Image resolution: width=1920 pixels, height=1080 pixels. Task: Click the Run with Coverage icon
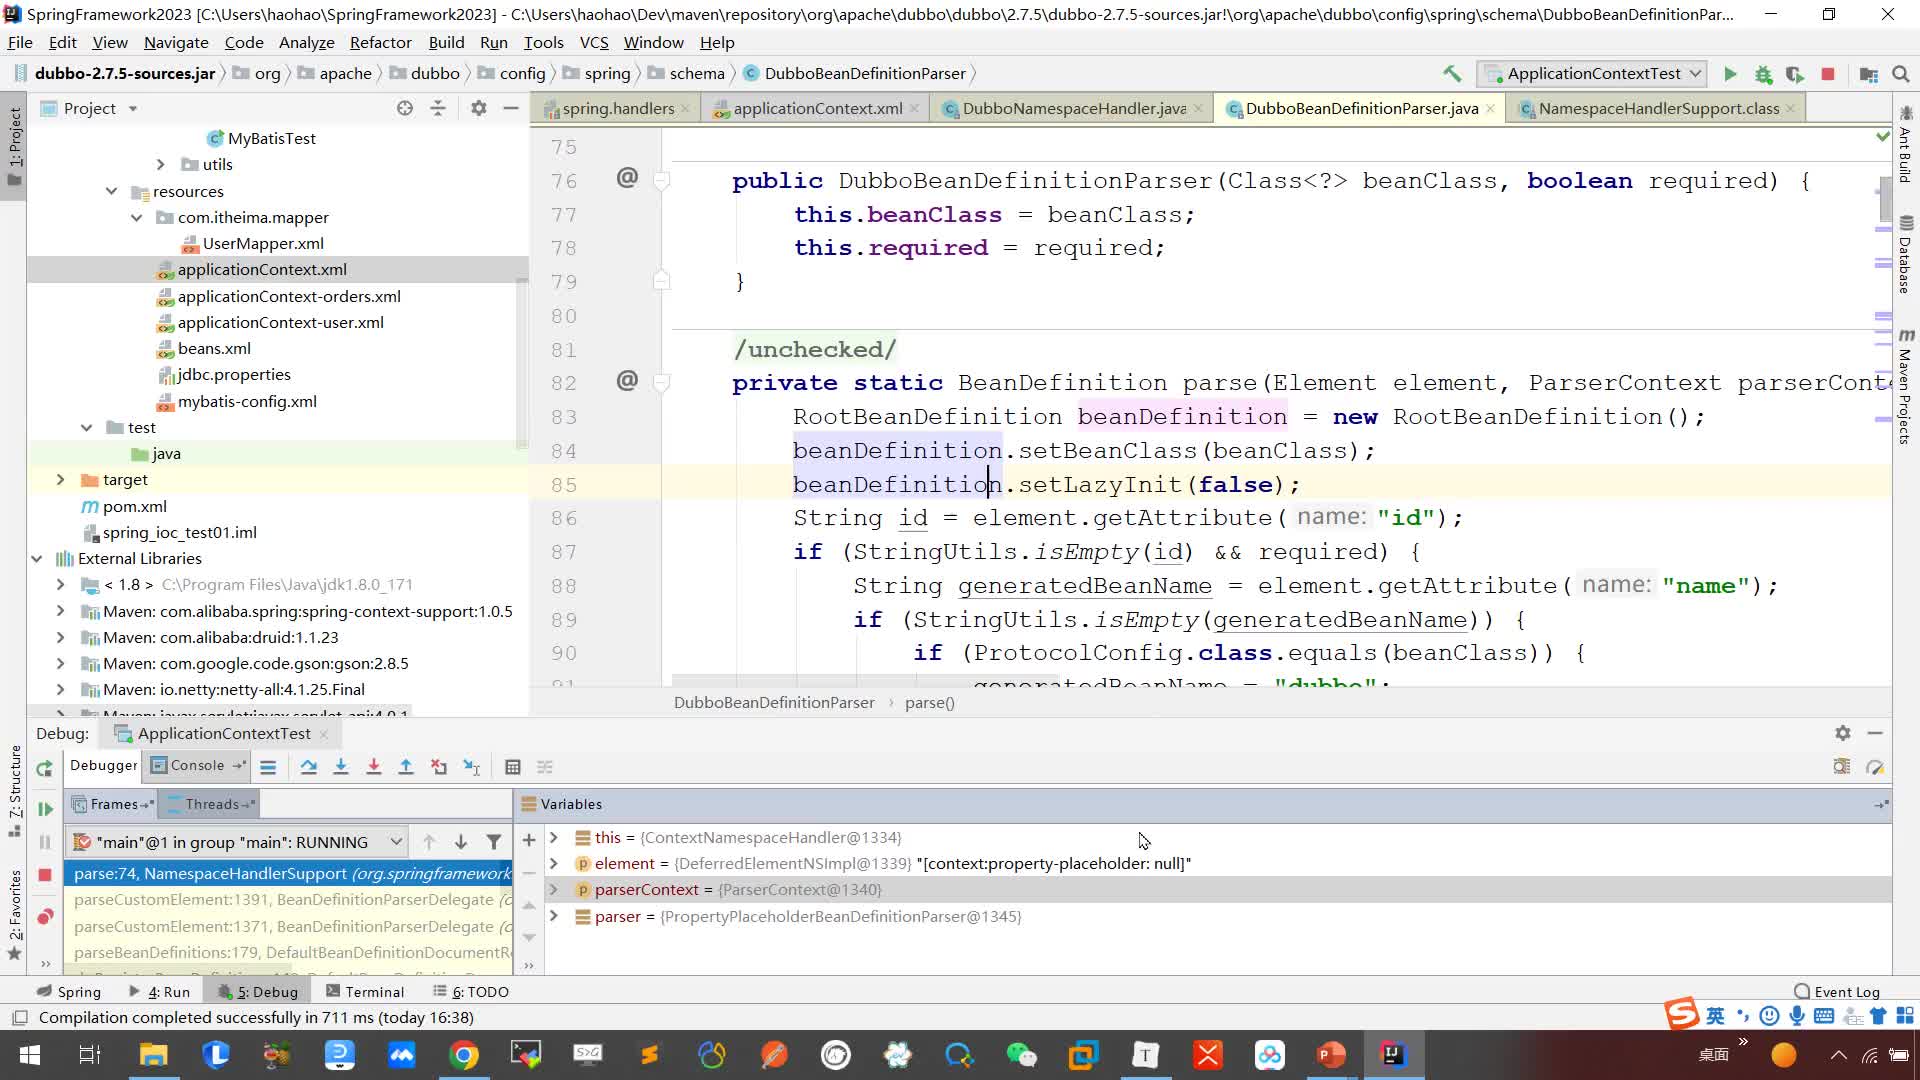click(1795, 73)
